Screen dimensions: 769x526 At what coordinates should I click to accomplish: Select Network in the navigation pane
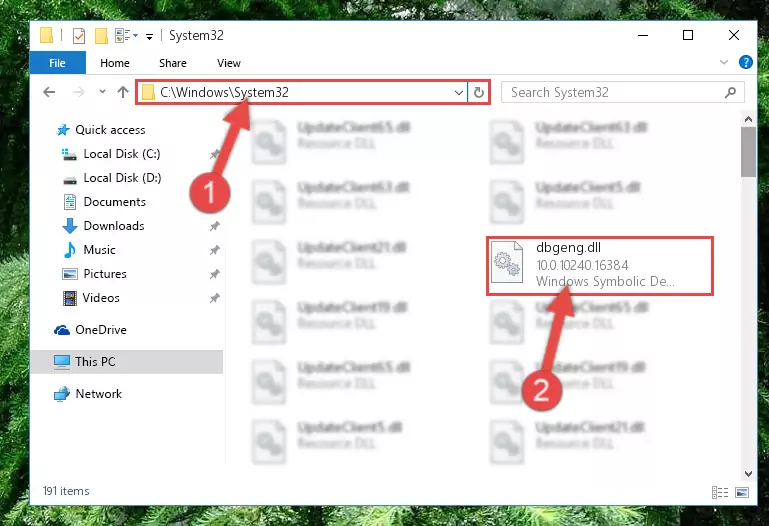click(x=99, y=394)
